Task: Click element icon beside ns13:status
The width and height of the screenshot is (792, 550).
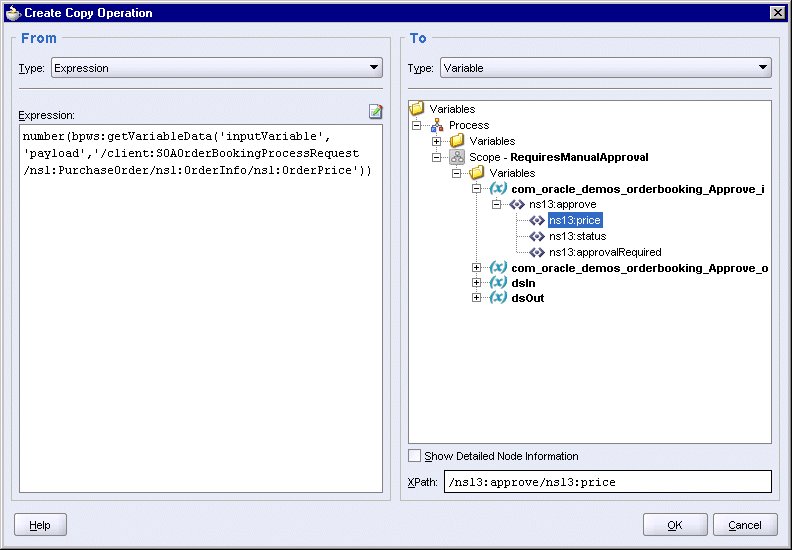Action: [x=536, y=236]
